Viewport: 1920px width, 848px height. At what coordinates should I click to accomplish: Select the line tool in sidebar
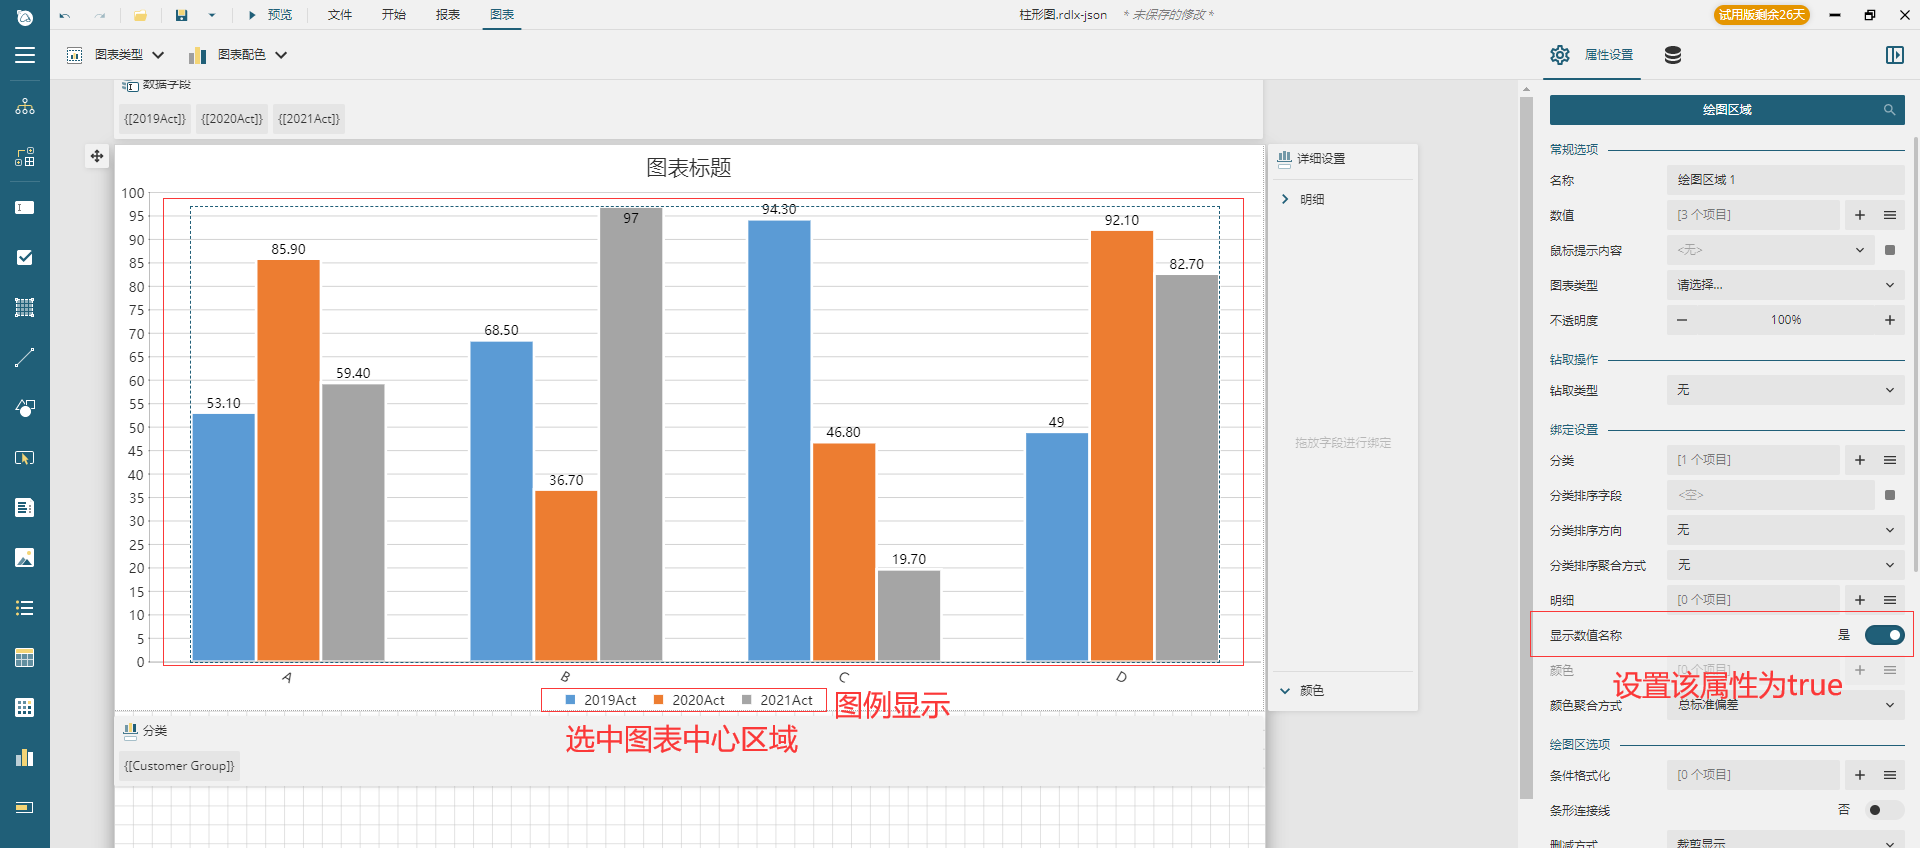25,357
